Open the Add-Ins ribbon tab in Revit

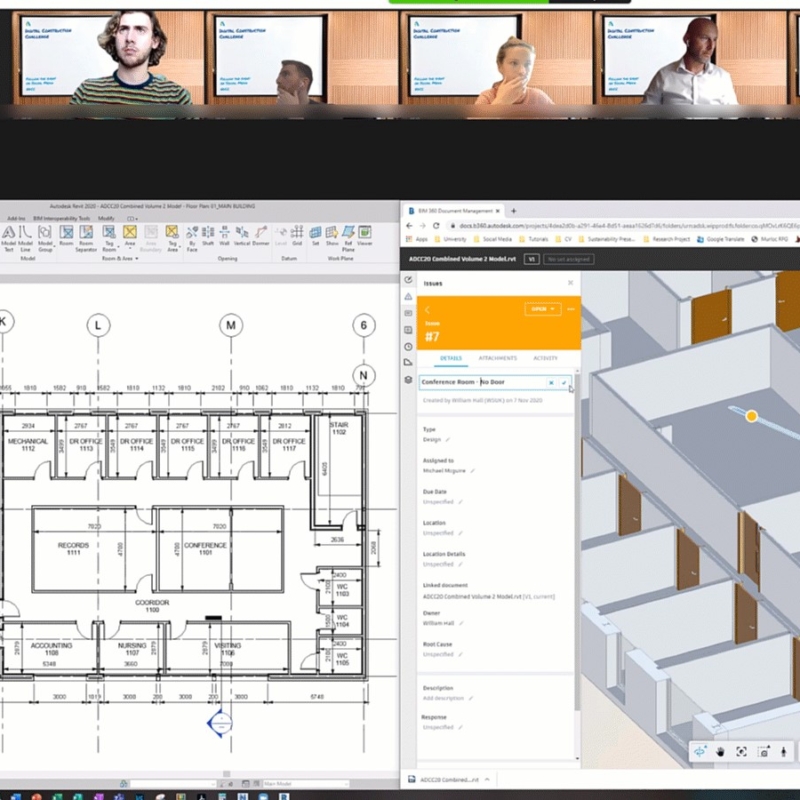pyautogui.click(x=16, y=218)
